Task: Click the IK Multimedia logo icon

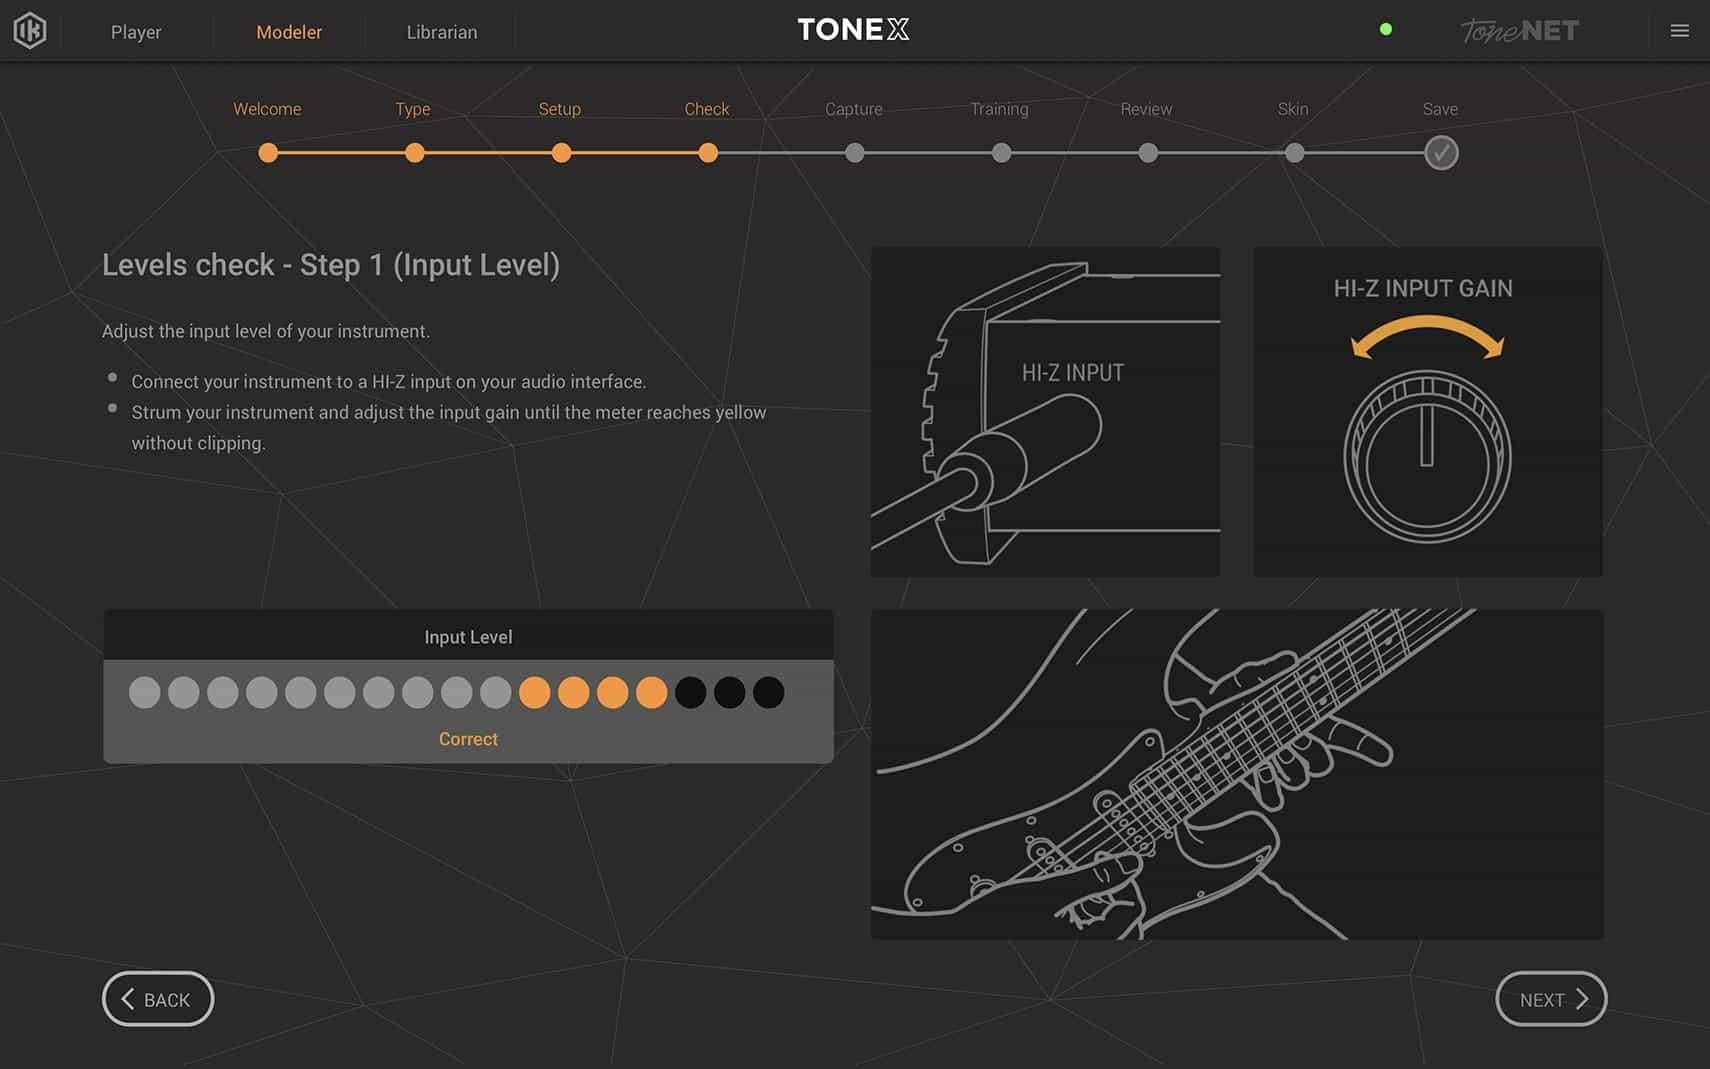Action: (x=30, y=31)
